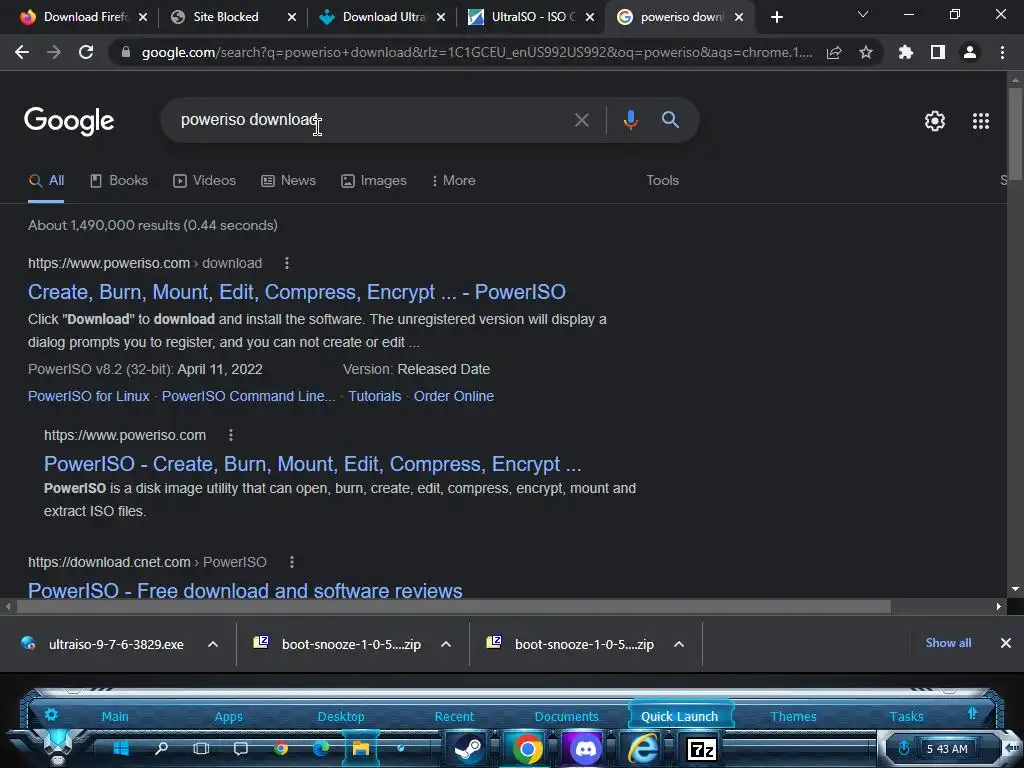Viewport: 1024px width, 768px height.
Task: Open the Create, Burn, Mount PowerISO download link
Action: (296, 292)
